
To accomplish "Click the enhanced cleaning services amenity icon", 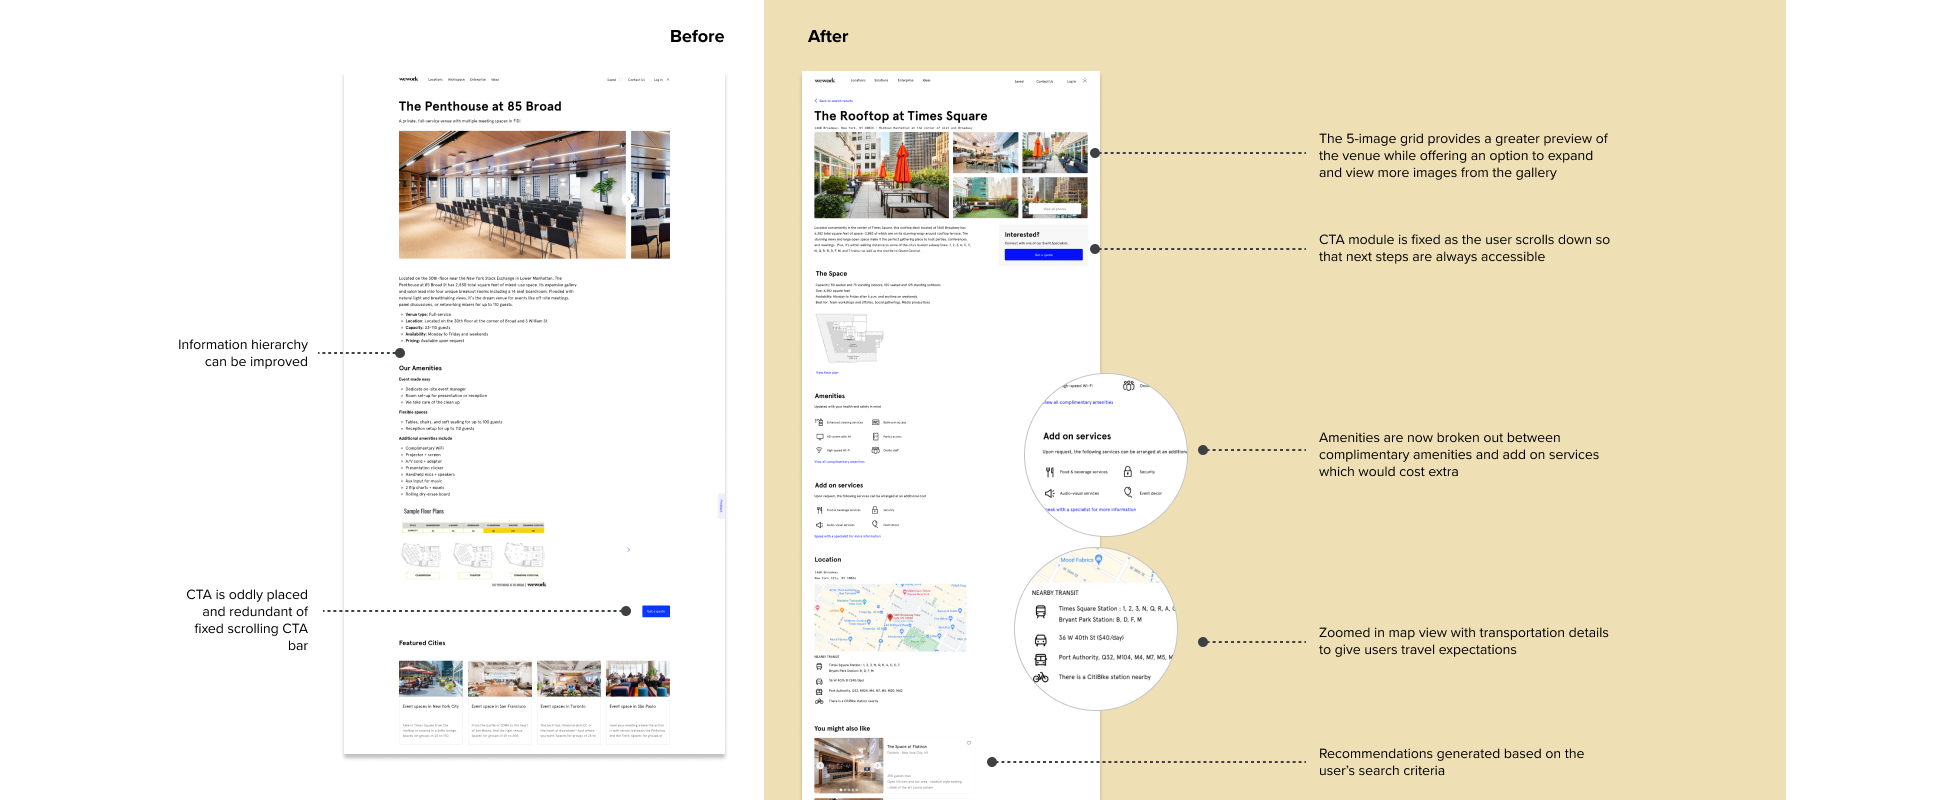I will [x=819, y=422].
